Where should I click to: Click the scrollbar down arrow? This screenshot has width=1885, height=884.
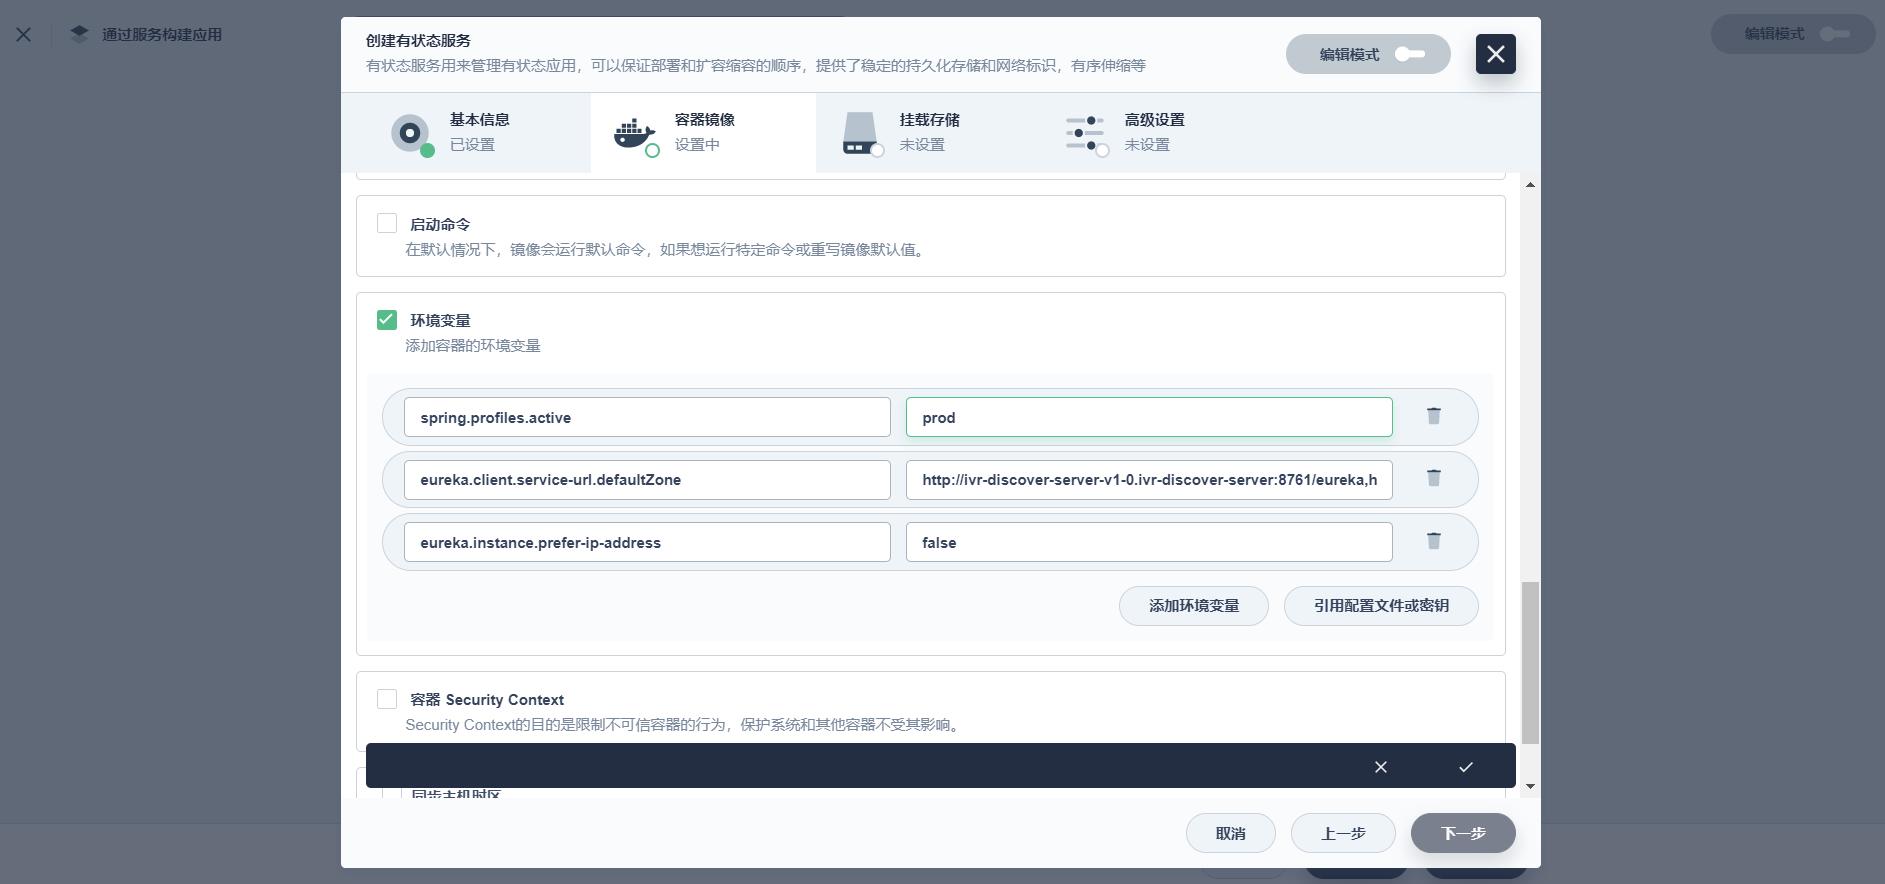[1530, 787]
